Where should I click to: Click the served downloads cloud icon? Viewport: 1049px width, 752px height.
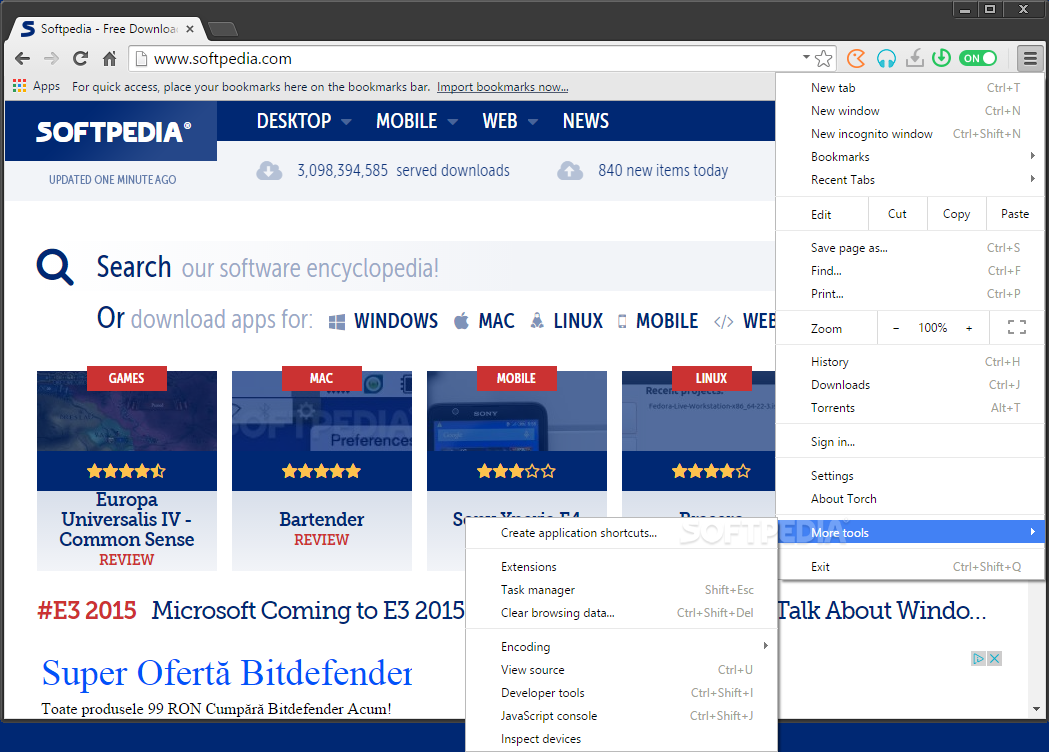pyautogui.click(x=269, y=171)
